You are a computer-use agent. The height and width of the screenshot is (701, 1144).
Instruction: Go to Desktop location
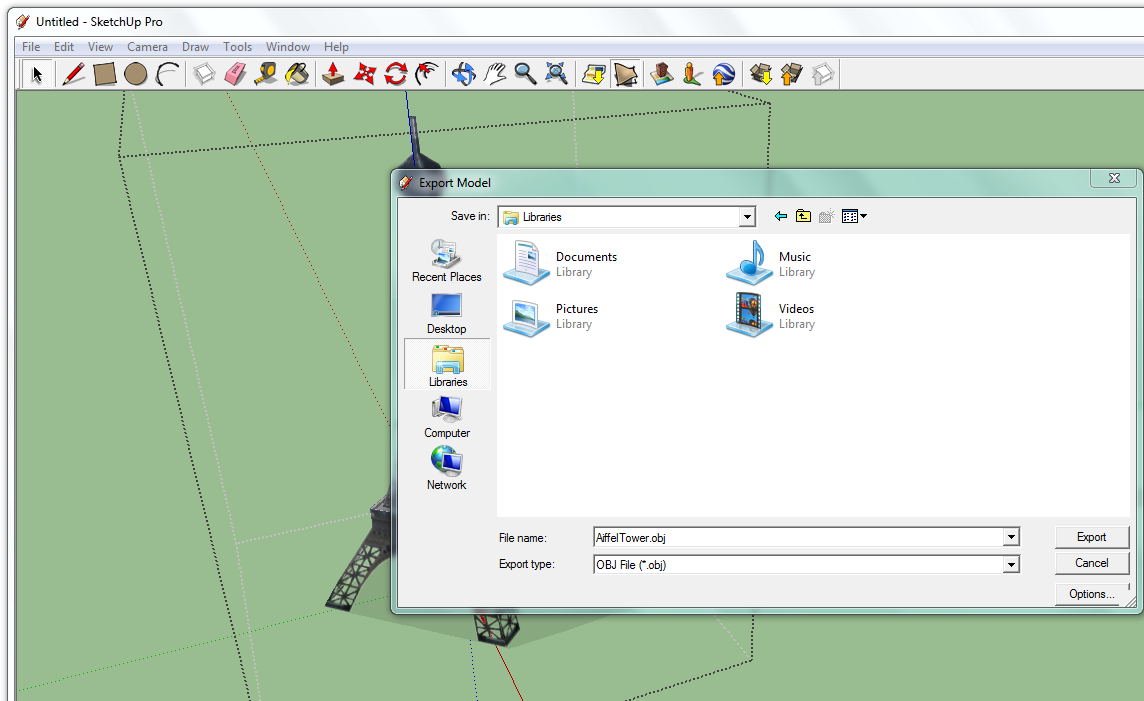tap(447, 314)
